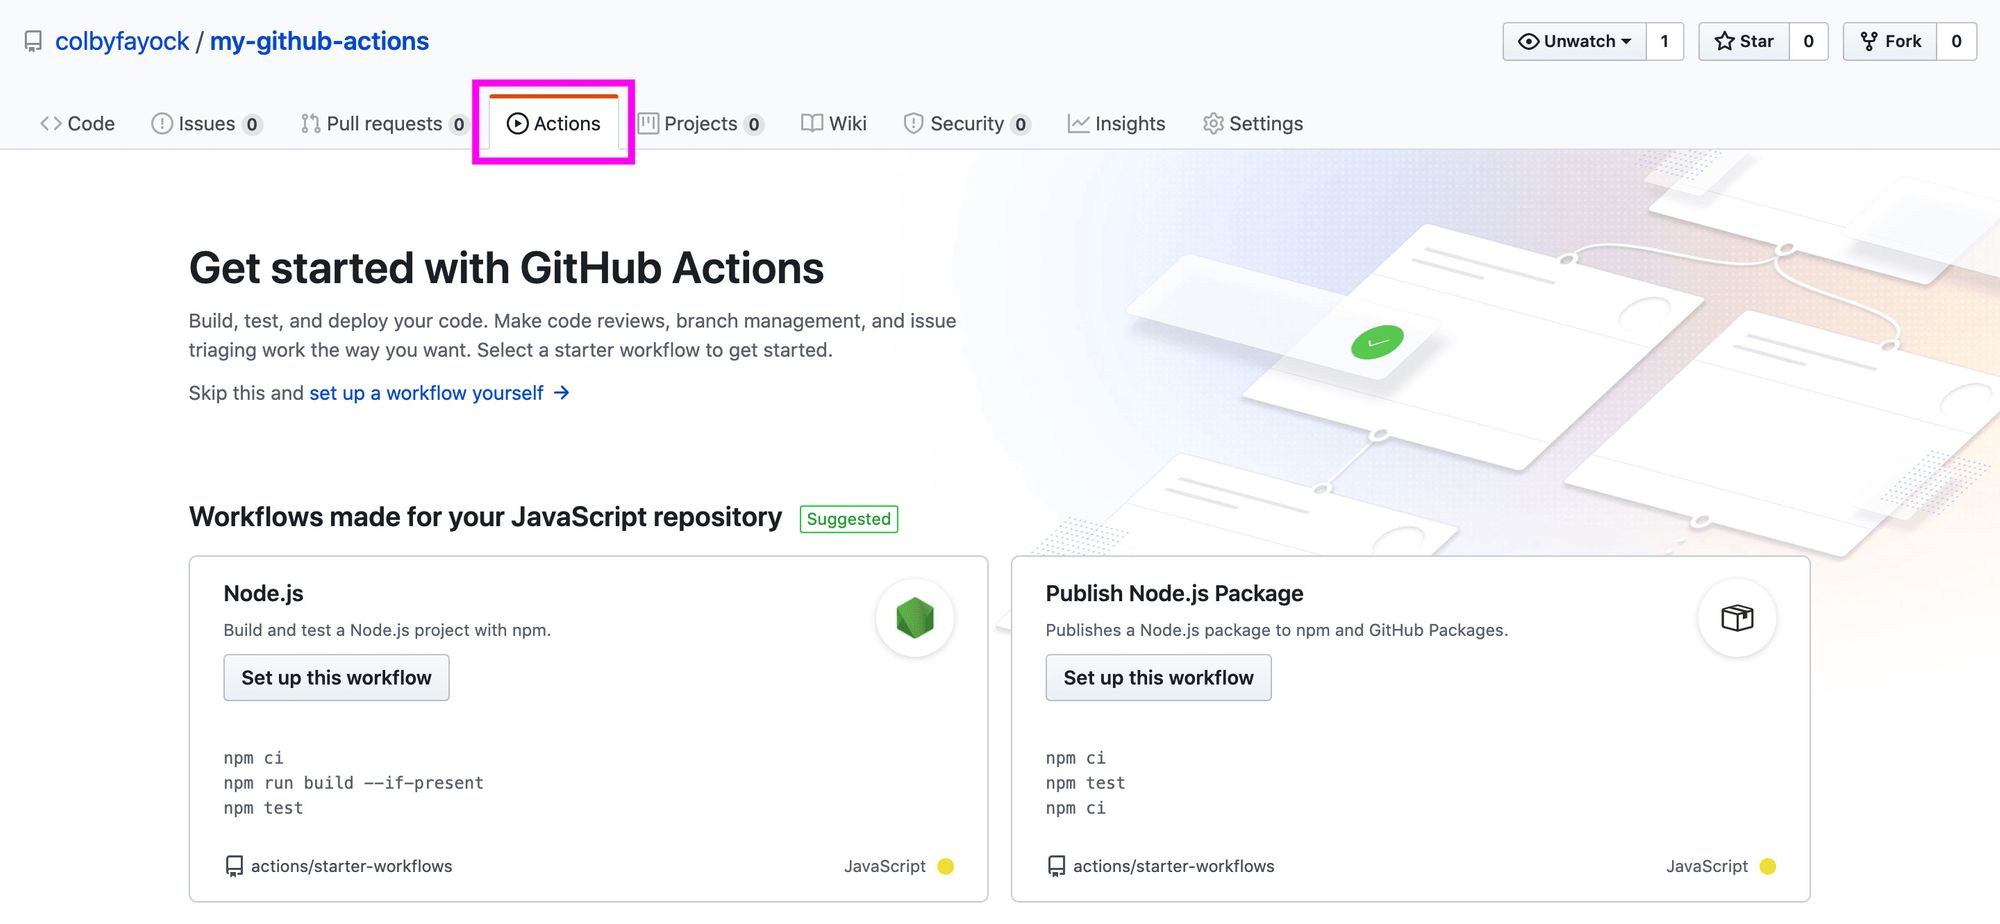Click the fork count beside Fork
The width and height of the screenshot is (2000, 924).
click(1956, 41)
